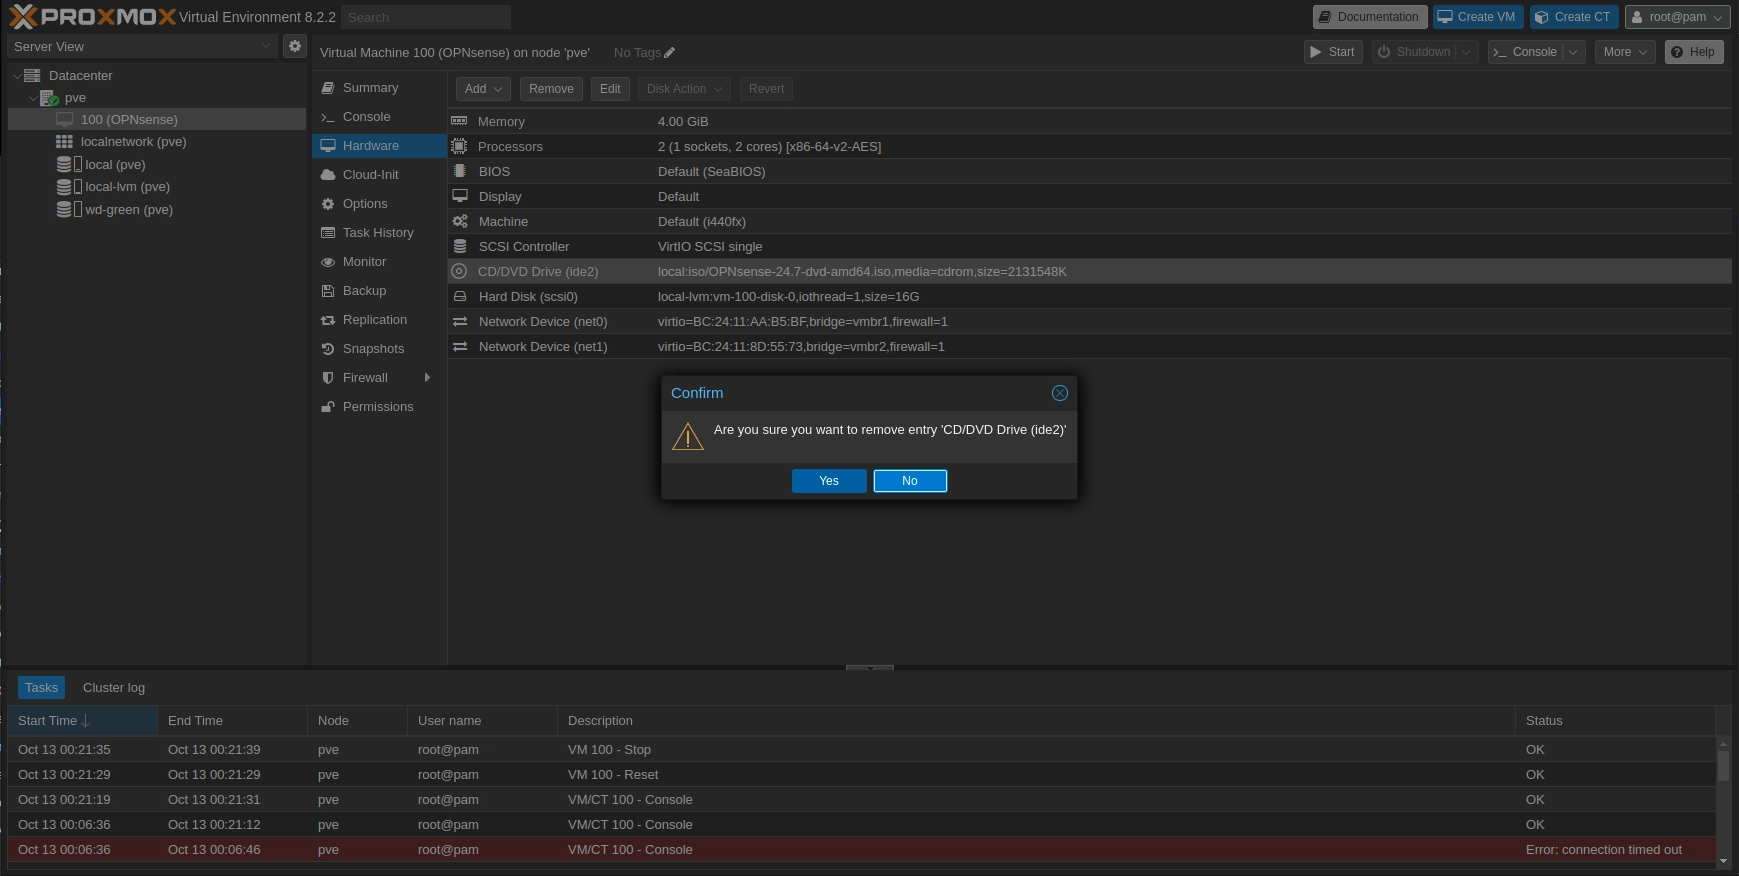Viewport: 1739px width, 876px height.
Task: Click the wd-green (pve) storage icon
Action: coord(69,209)
